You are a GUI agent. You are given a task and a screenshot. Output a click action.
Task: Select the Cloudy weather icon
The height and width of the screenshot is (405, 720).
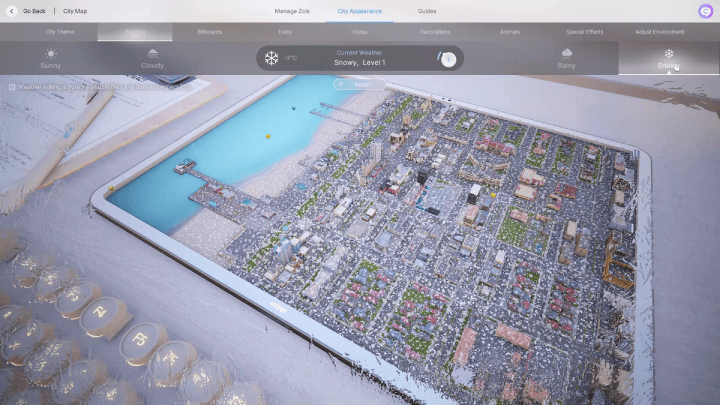(152, 53)
